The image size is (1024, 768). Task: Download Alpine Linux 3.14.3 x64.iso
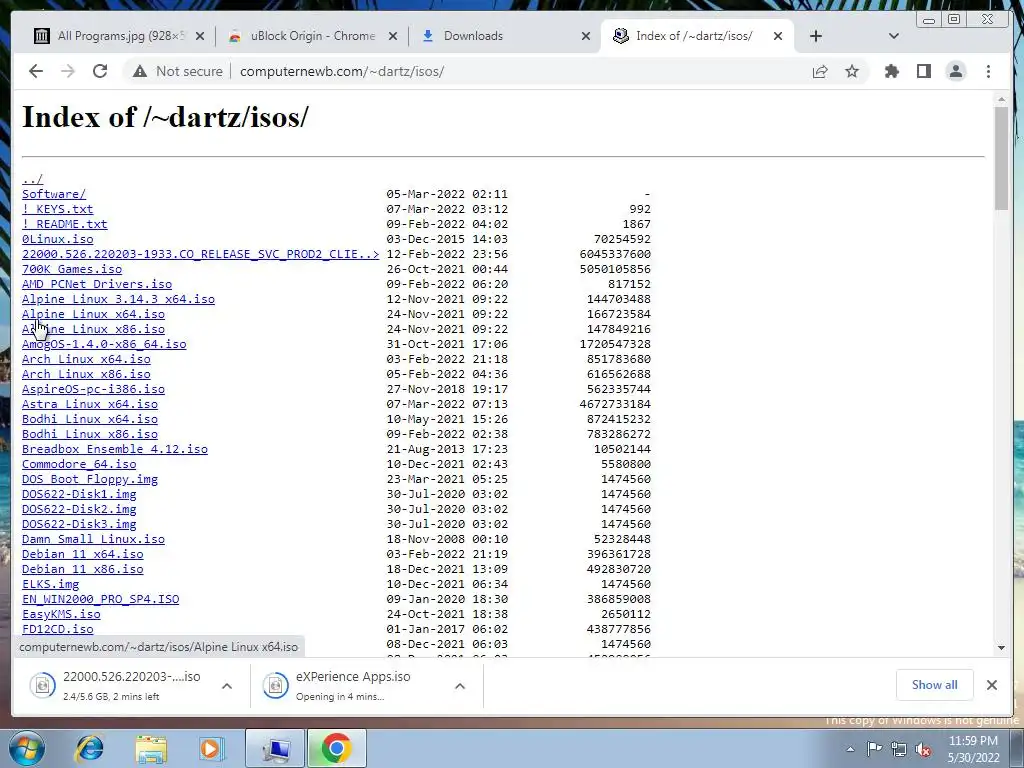(118, 299)
